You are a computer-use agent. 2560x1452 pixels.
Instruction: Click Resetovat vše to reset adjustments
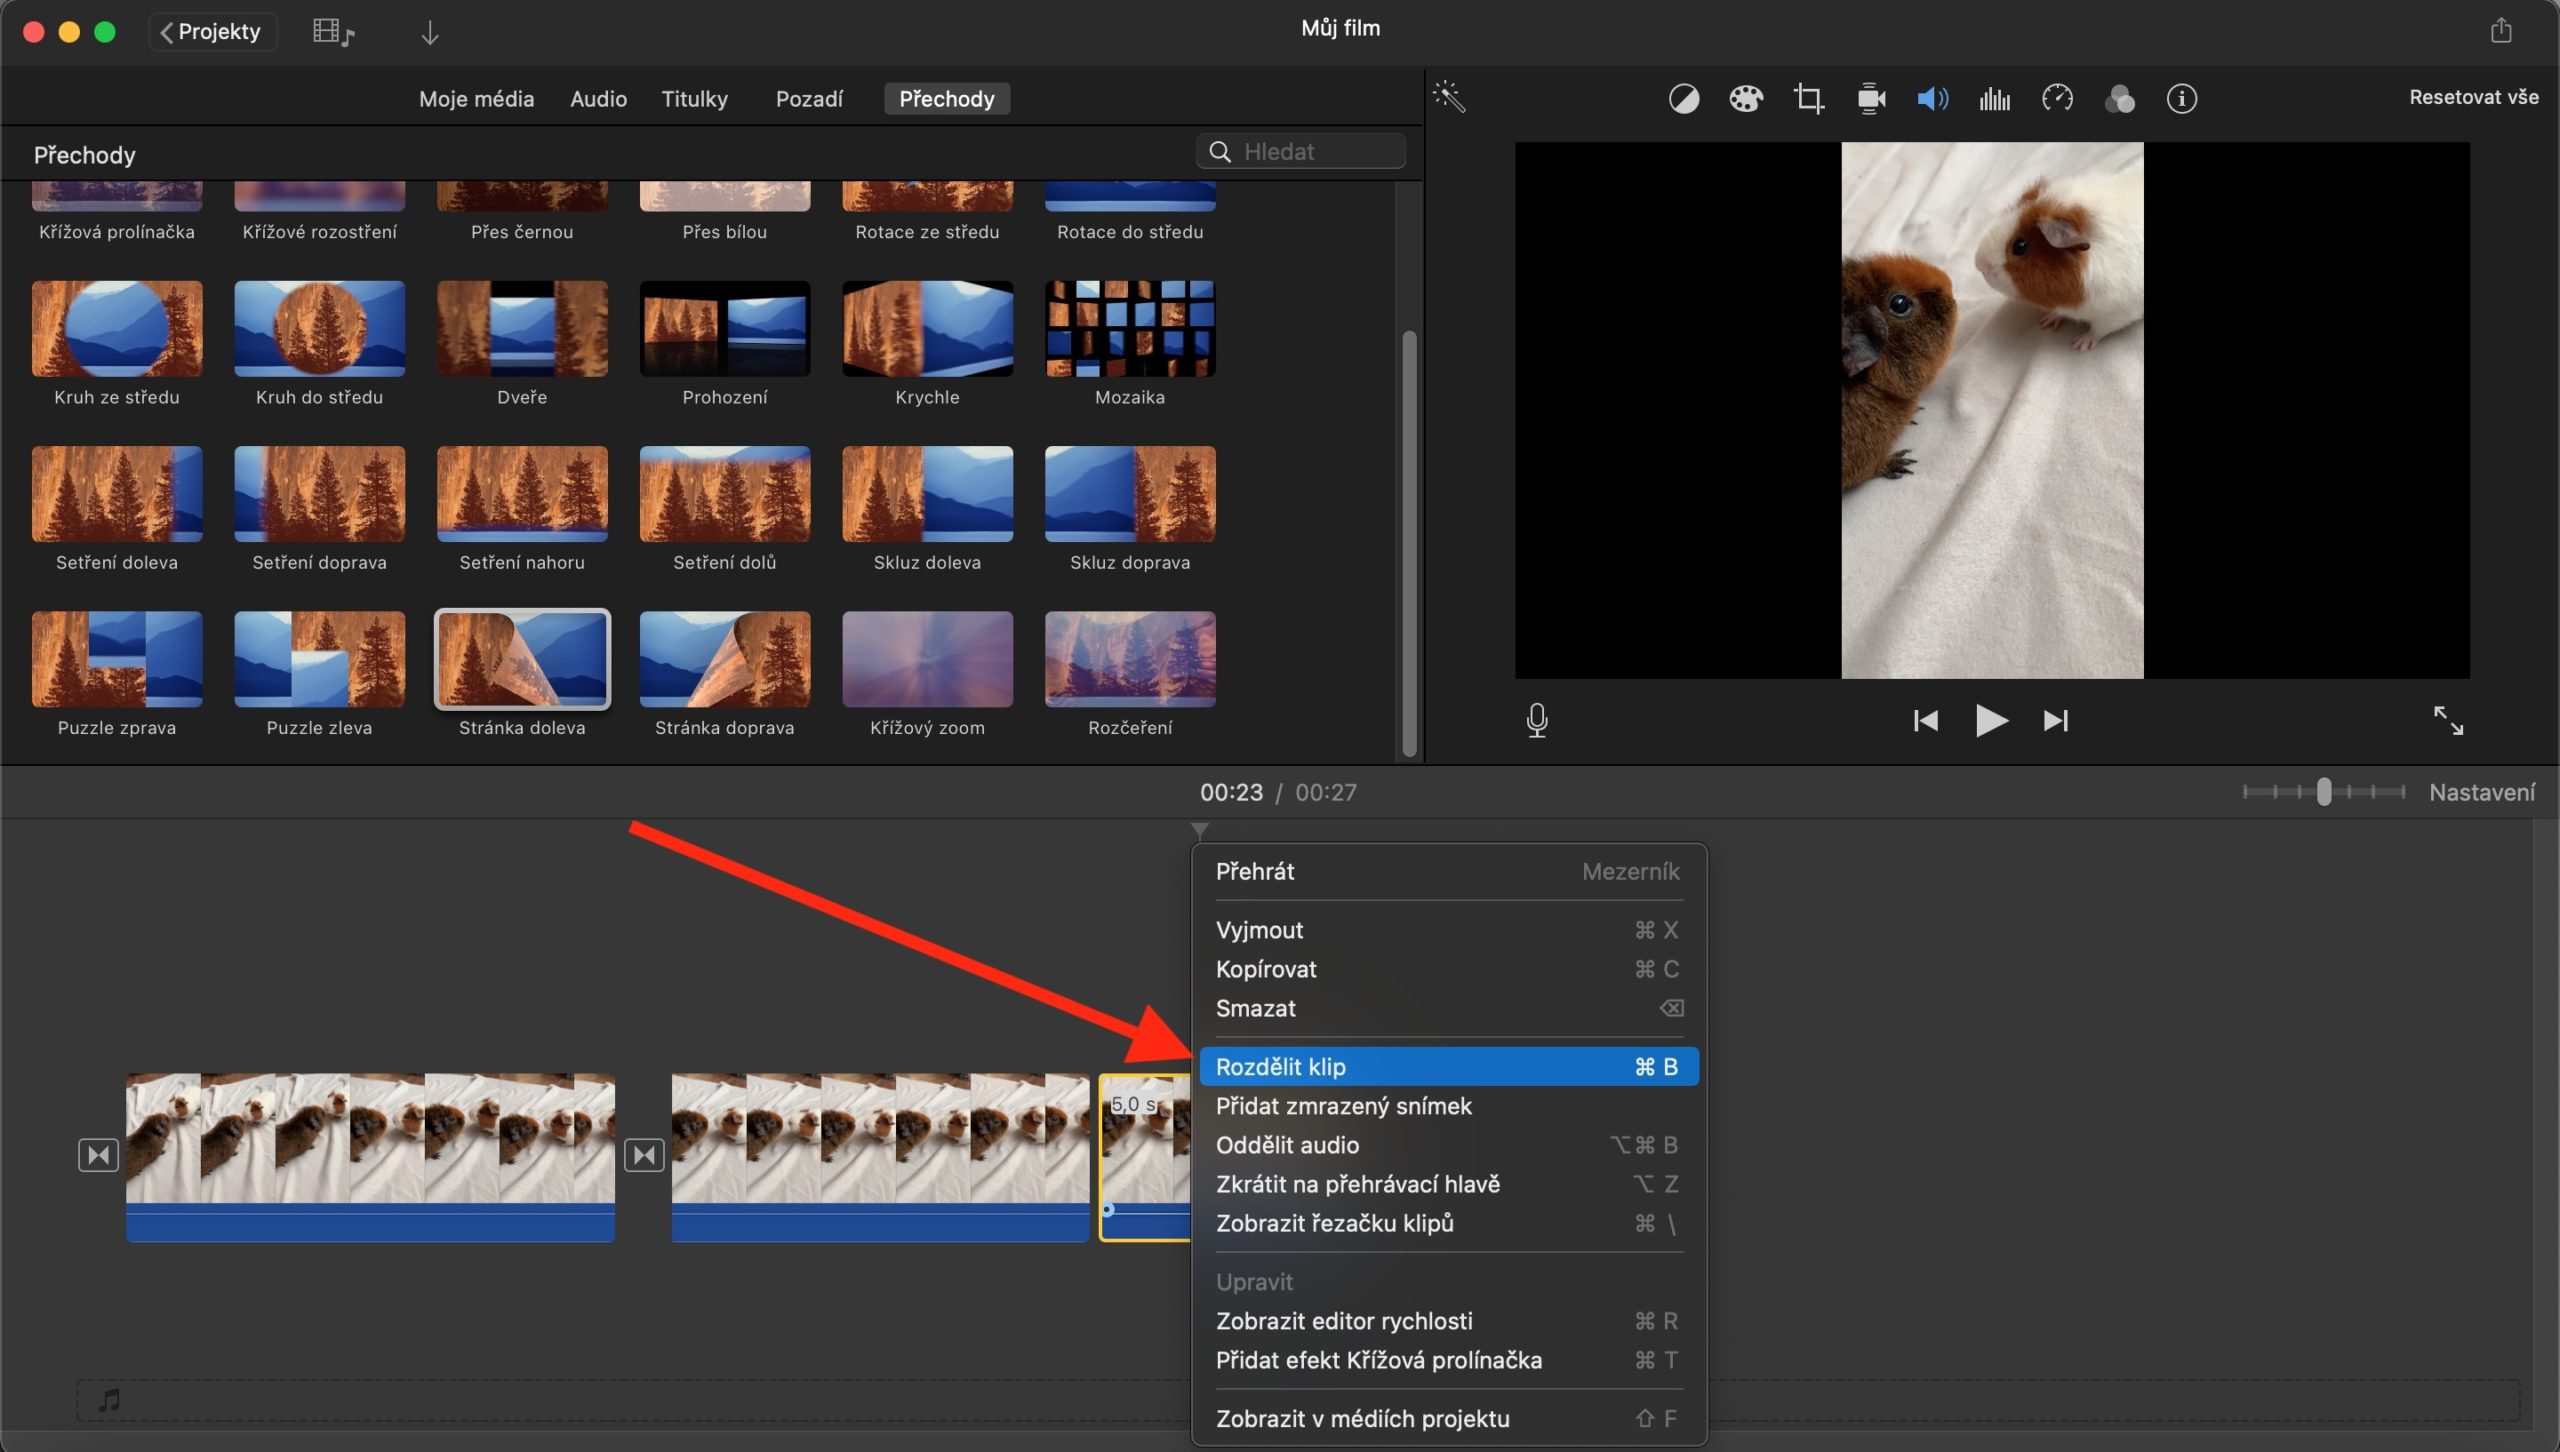tap(2473, 96)
